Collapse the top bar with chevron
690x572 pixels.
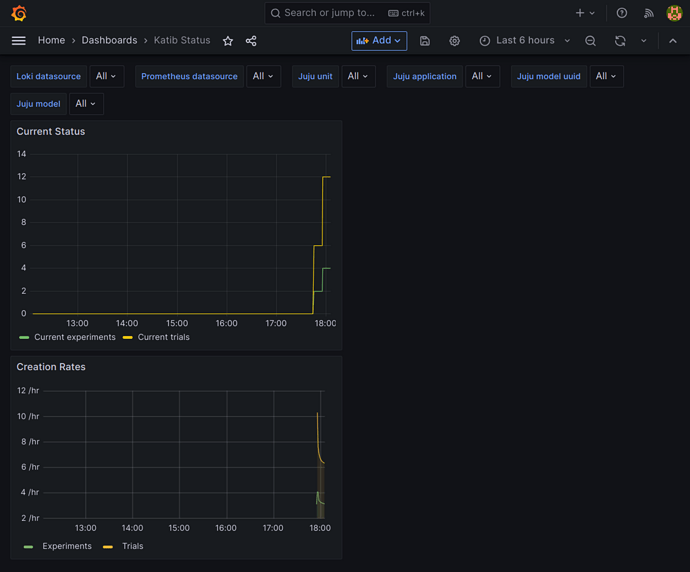pyautogui.click(x=673, y=41)
